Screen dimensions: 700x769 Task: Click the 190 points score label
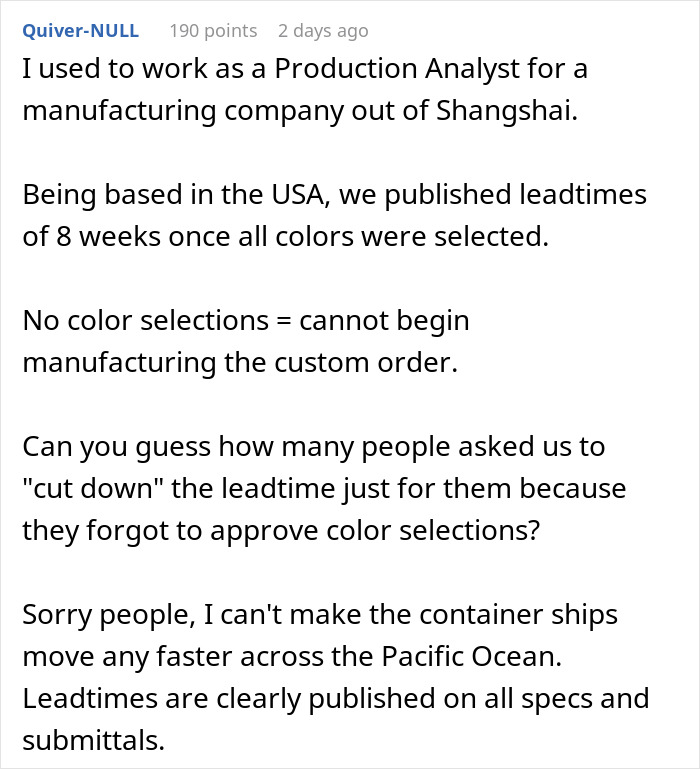(x=213, y=31)
